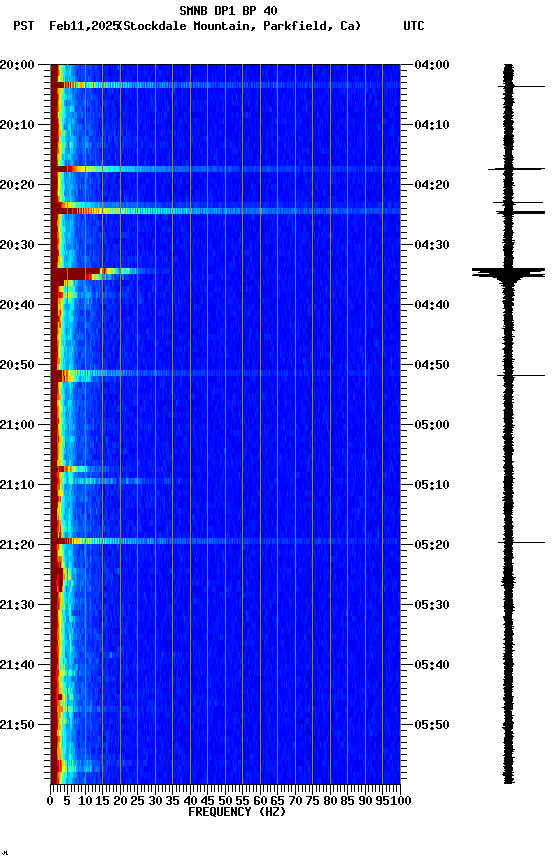Click the 04:30 UTC time label
Viewport: 552px width, 864px height.
tap(432, 245)
